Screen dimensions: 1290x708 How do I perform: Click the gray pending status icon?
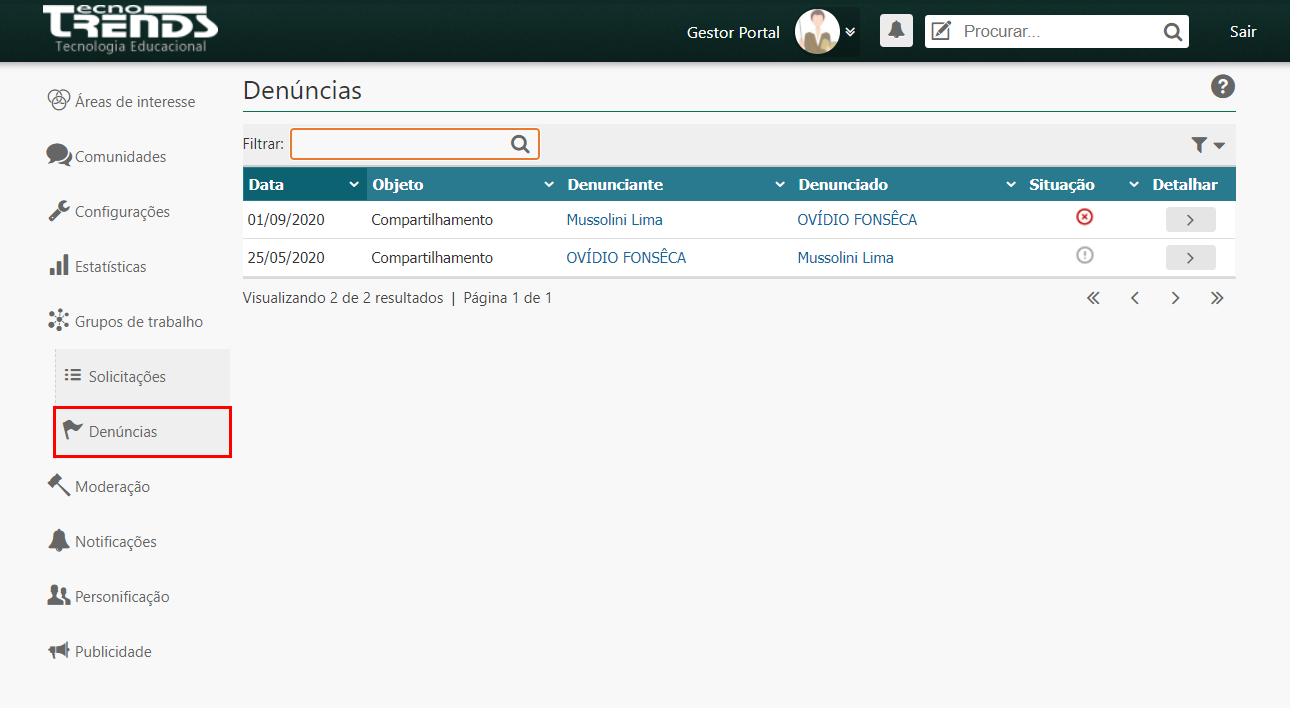coord(1084,255)
